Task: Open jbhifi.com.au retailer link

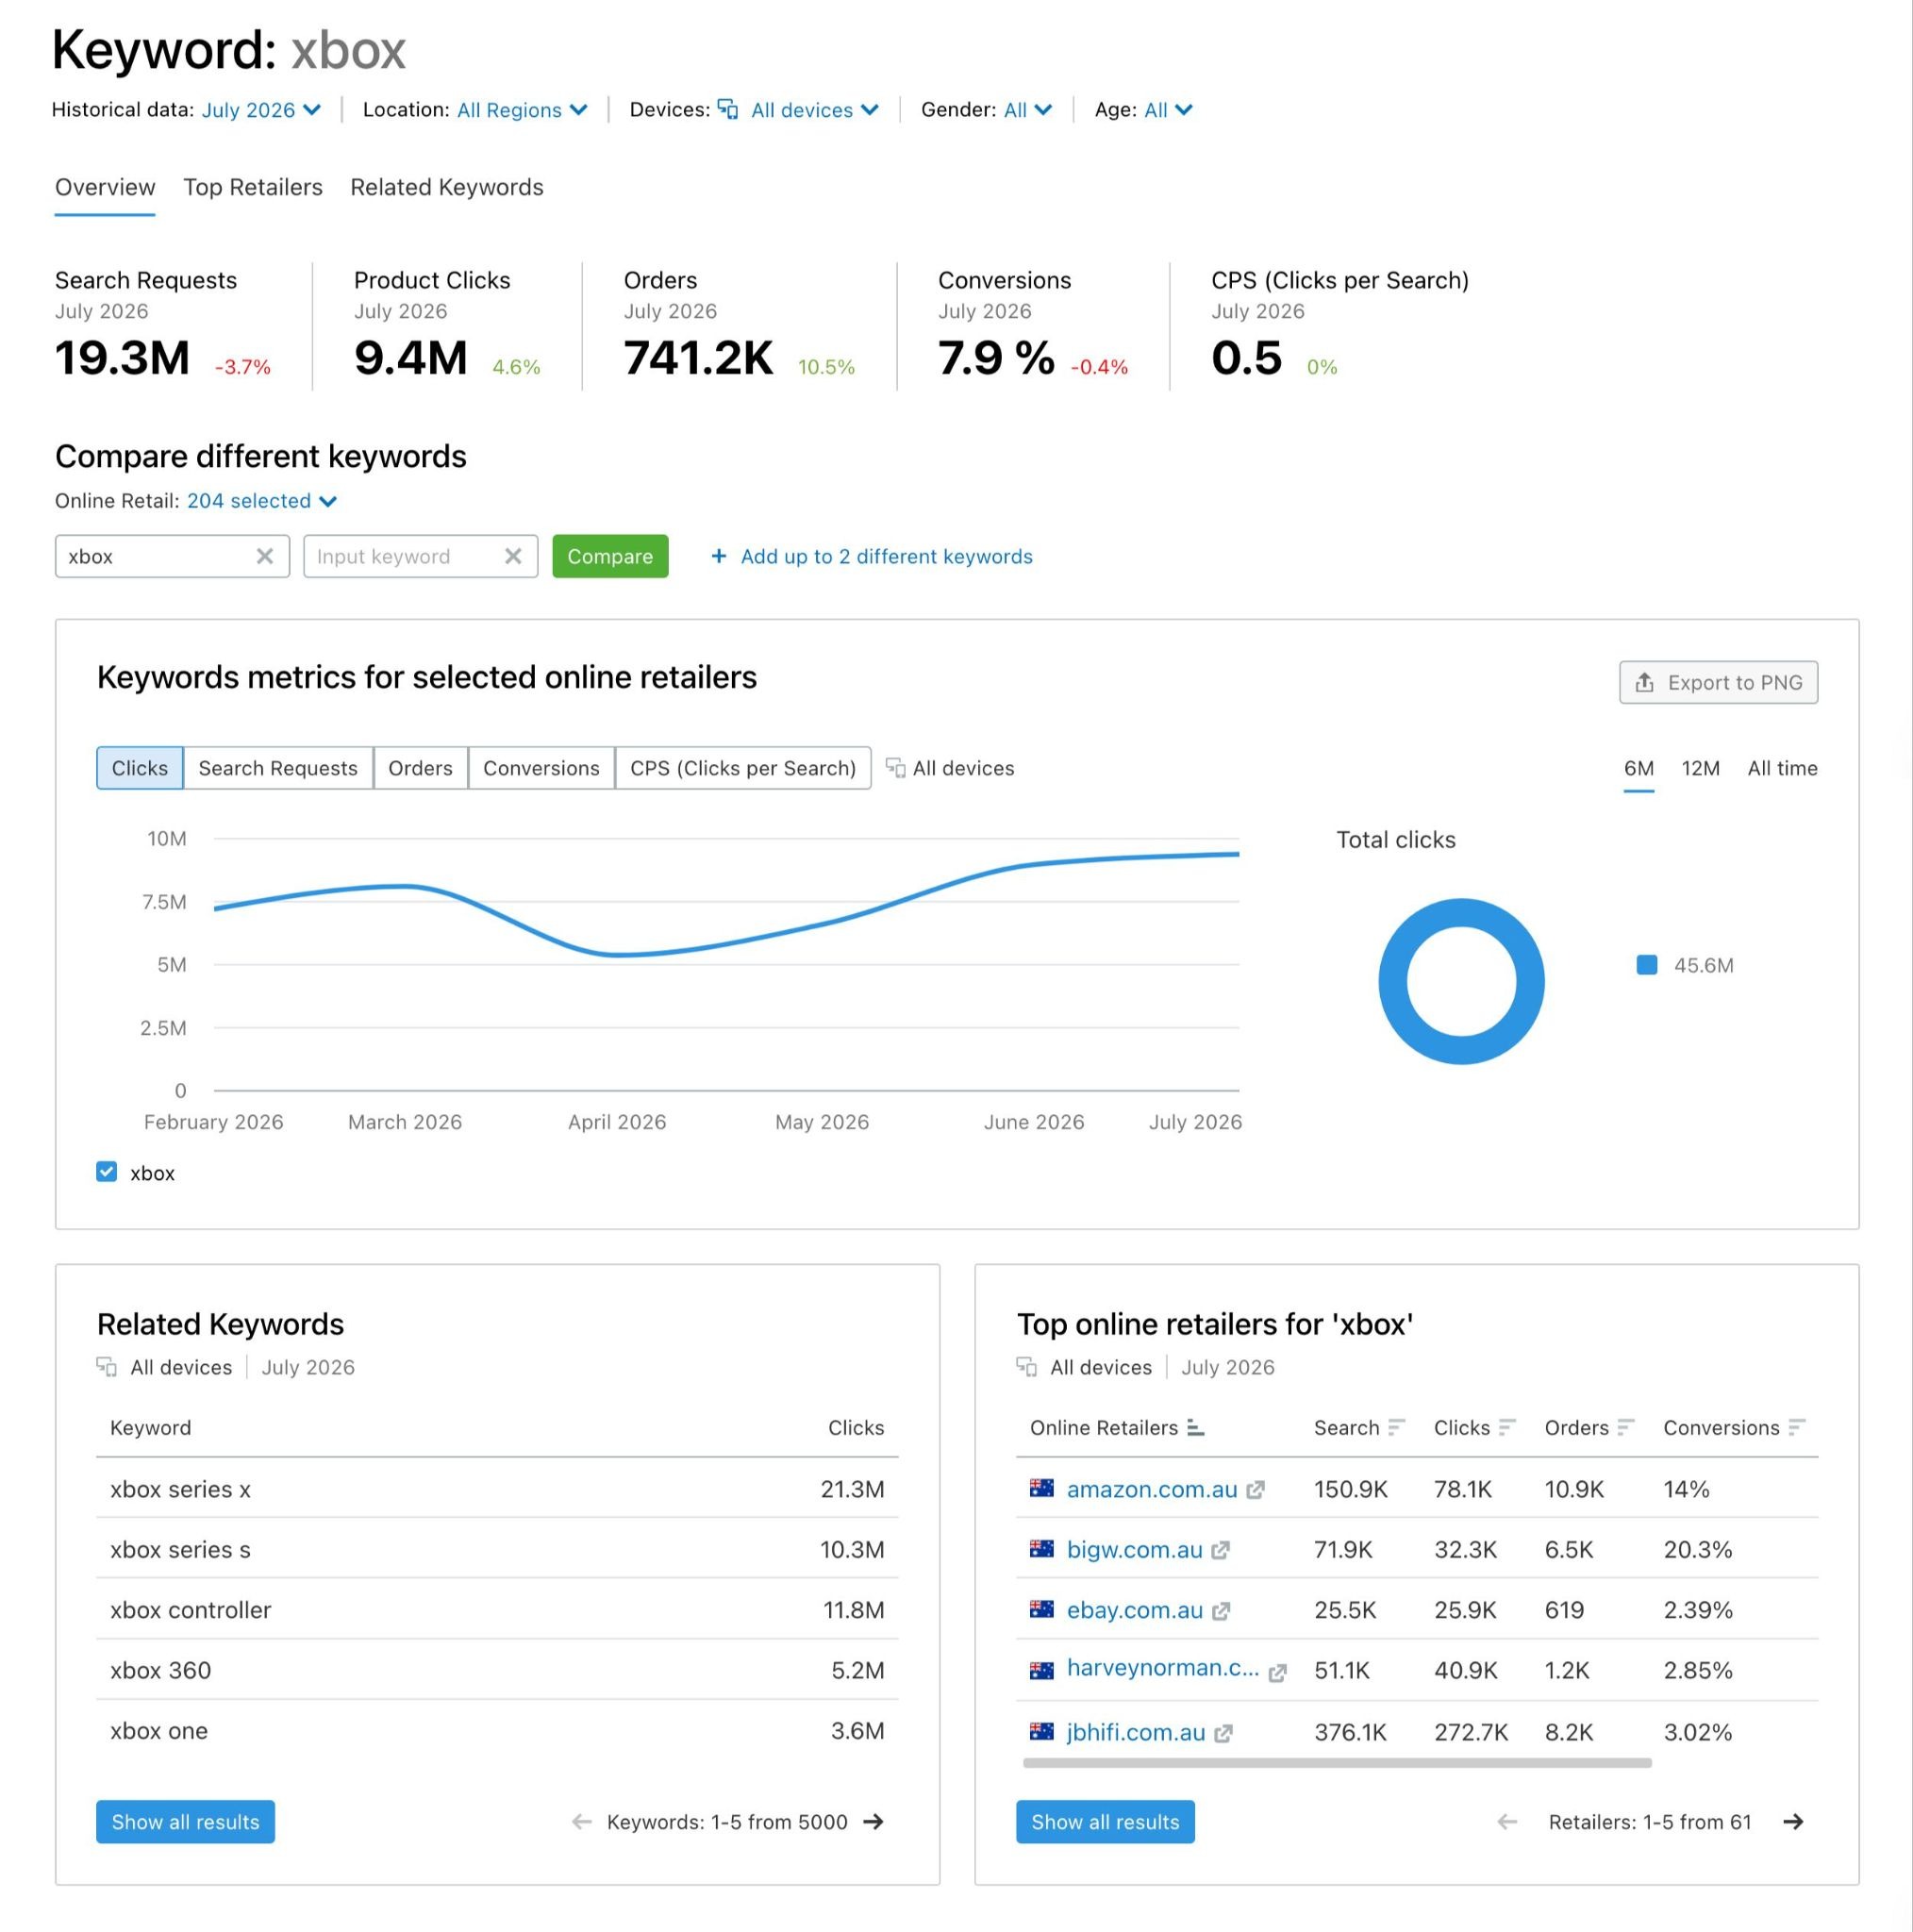Action: 1136,1733
